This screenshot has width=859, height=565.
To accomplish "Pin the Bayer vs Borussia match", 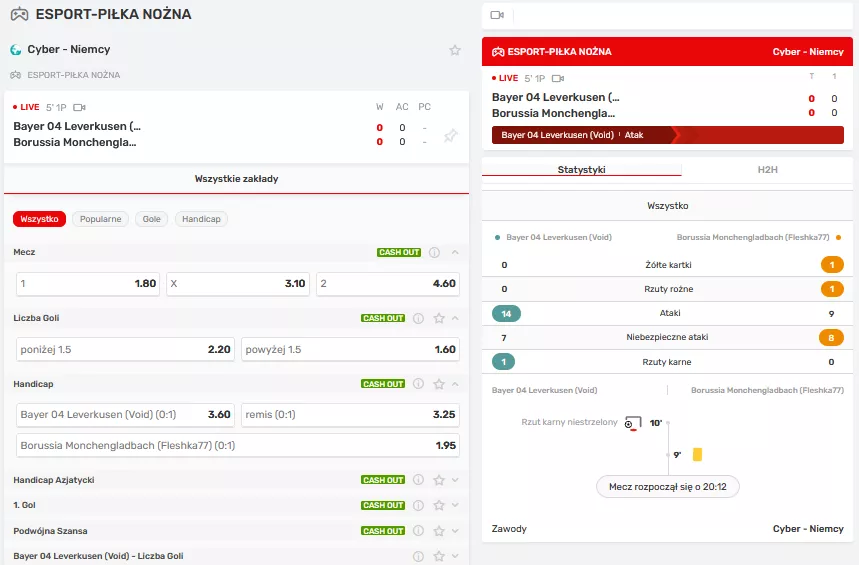I will tap(450, 135).
